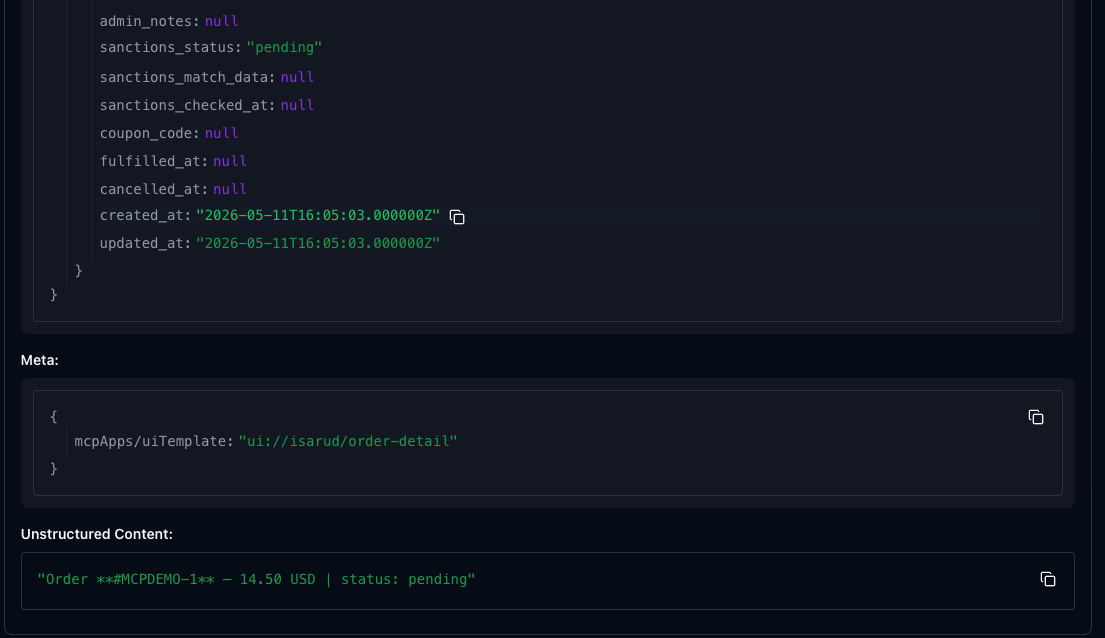The image size is (1105, 638).
Task: Click the sanctions_match_data null value
Action: point(297,77)
